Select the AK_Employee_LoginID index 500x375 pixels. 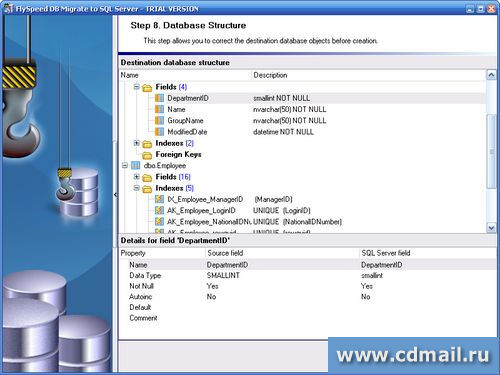click(201, 211)
